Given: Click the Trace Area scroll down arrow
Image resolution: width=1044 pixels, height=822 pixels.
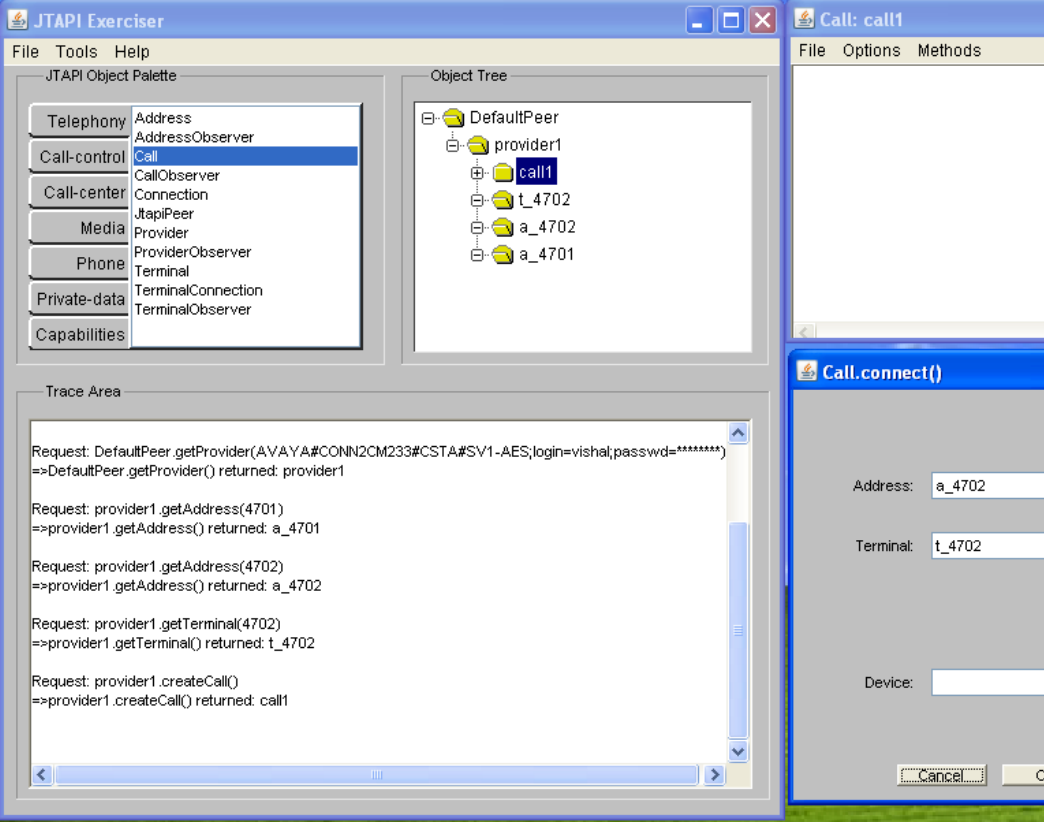Looking at the screenshot, I should coord(738,751).
